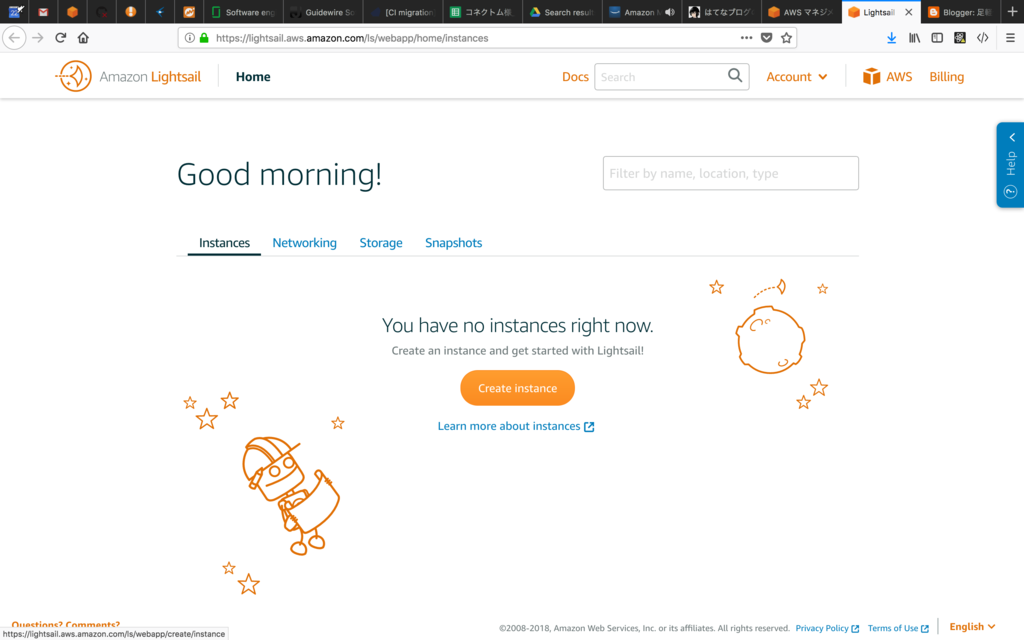The image size is (1024, 640).
Task: Open a new browser tab with plus
Action: 1012,12
